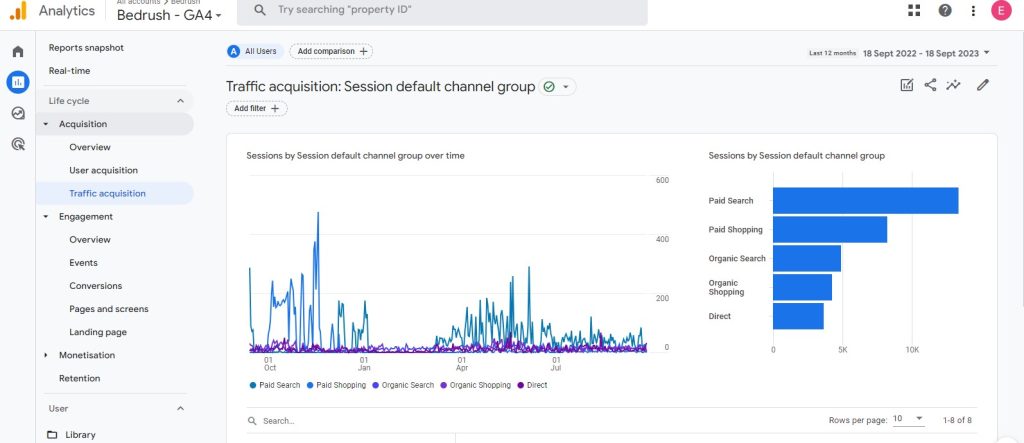Image resolution: width=1024 pixels, height=443 pixels.
Task: Click the pencil edit report icon
Action: click(x=983, y=85)
